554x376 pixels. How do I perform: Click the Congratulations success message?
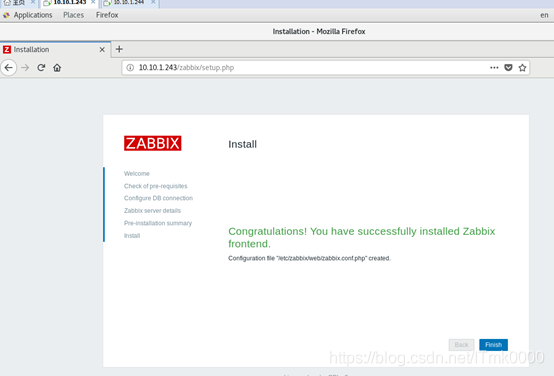coord(361,237)
